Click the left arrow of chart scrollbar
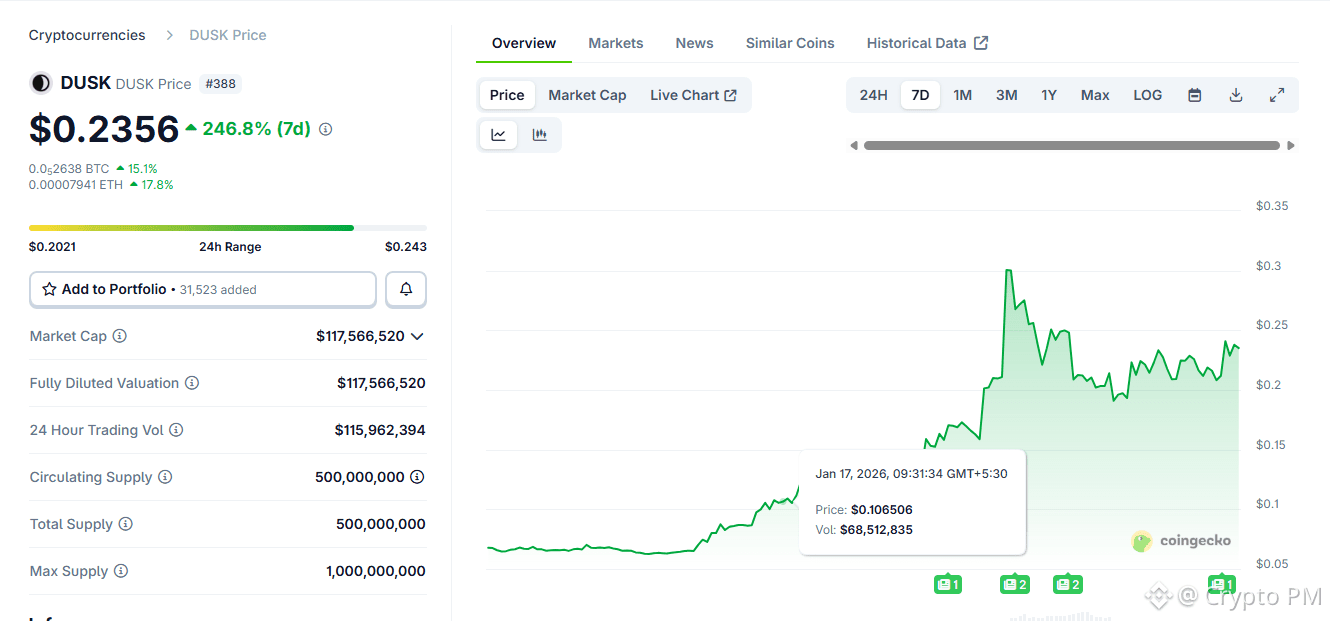This screenshot has height=621, width=1330. (854, 146)
